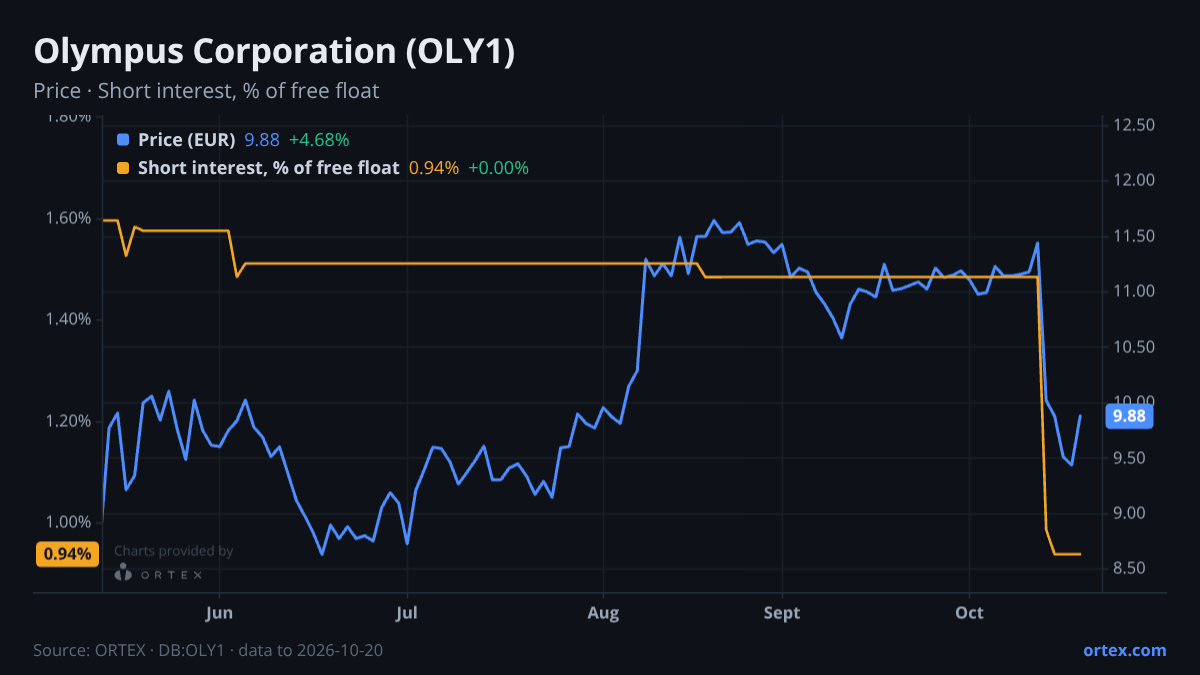Click the 'Price · Short interest' subtitle
Screen dimensions: 1200x675
coord(206,91)
